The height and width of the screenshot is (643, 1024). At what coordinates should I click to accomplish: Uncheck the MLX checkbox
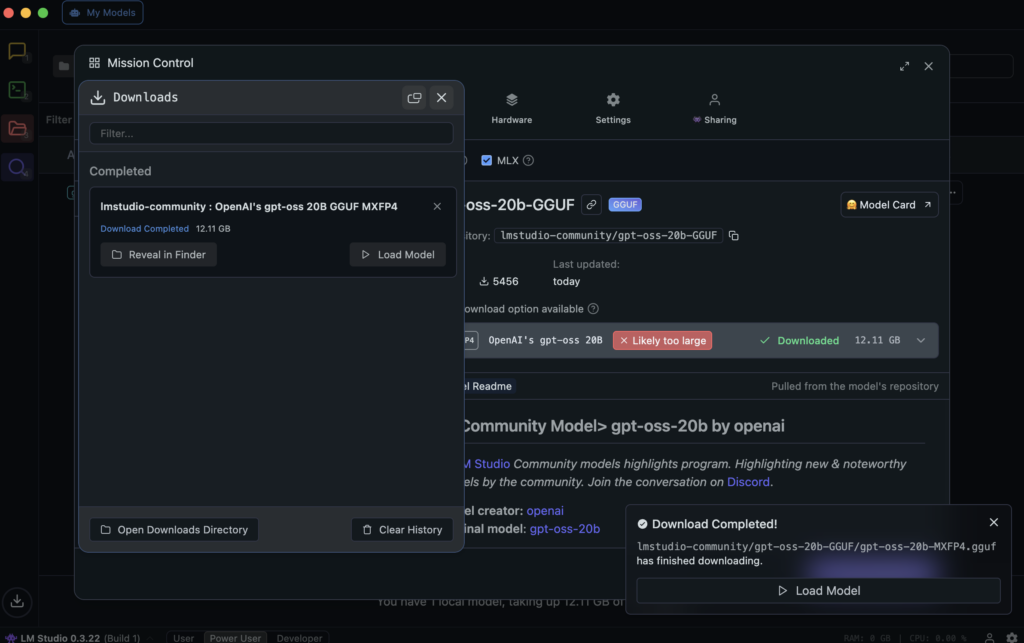[487, 160]
